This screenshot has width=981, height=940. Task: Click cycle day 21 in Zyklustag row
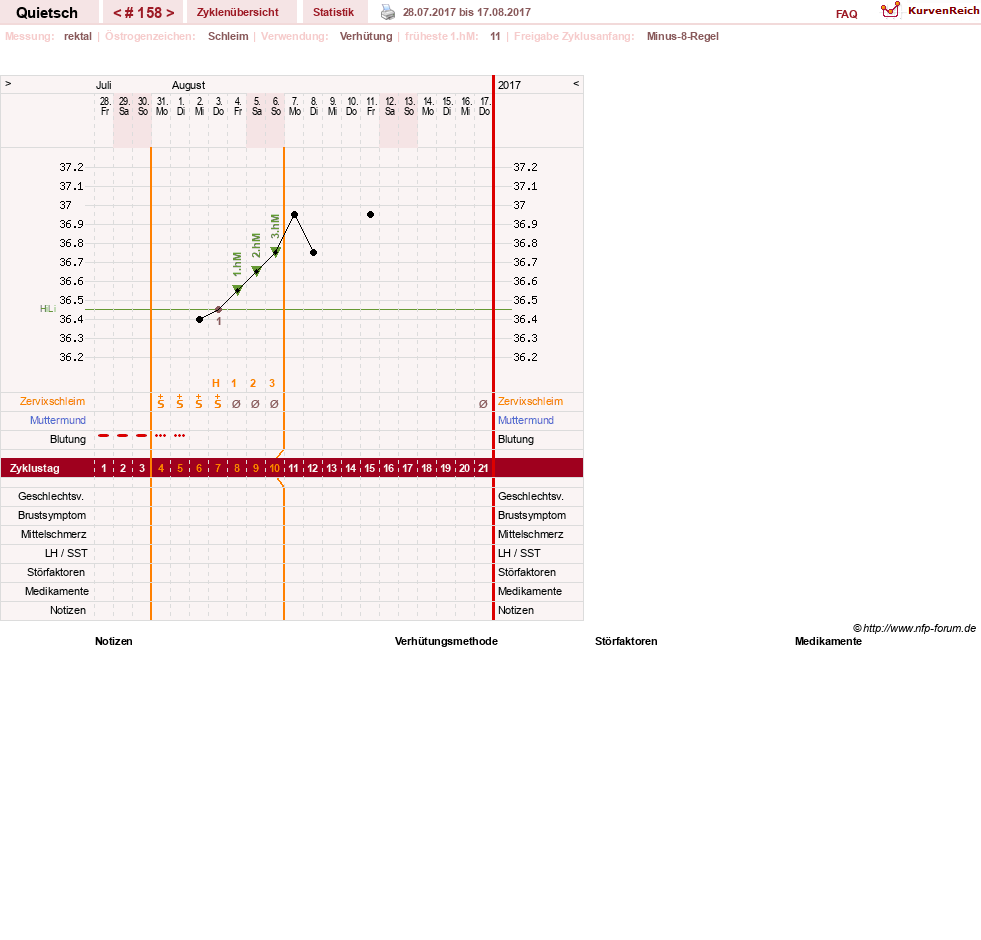click(483, 468)
